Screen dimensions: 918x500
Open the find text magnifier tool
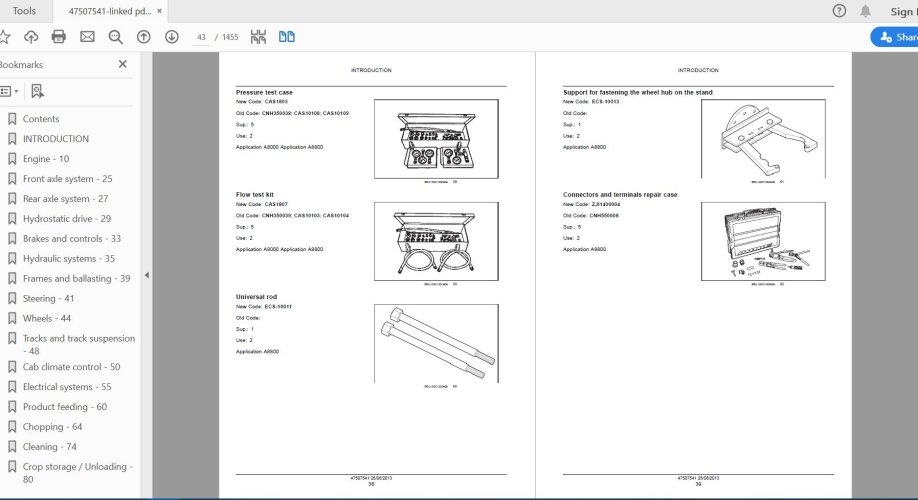point(115,37)
